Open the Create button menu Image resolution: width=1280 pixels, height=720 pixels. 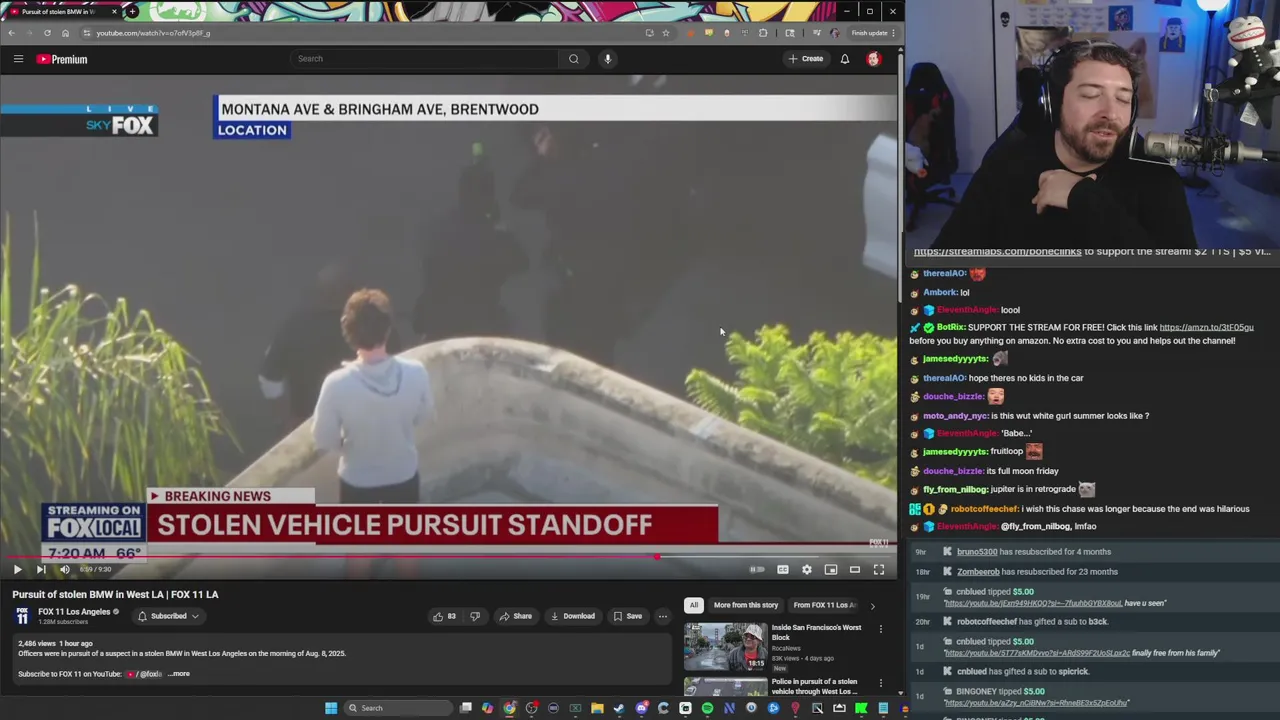(x=805, y=59)
